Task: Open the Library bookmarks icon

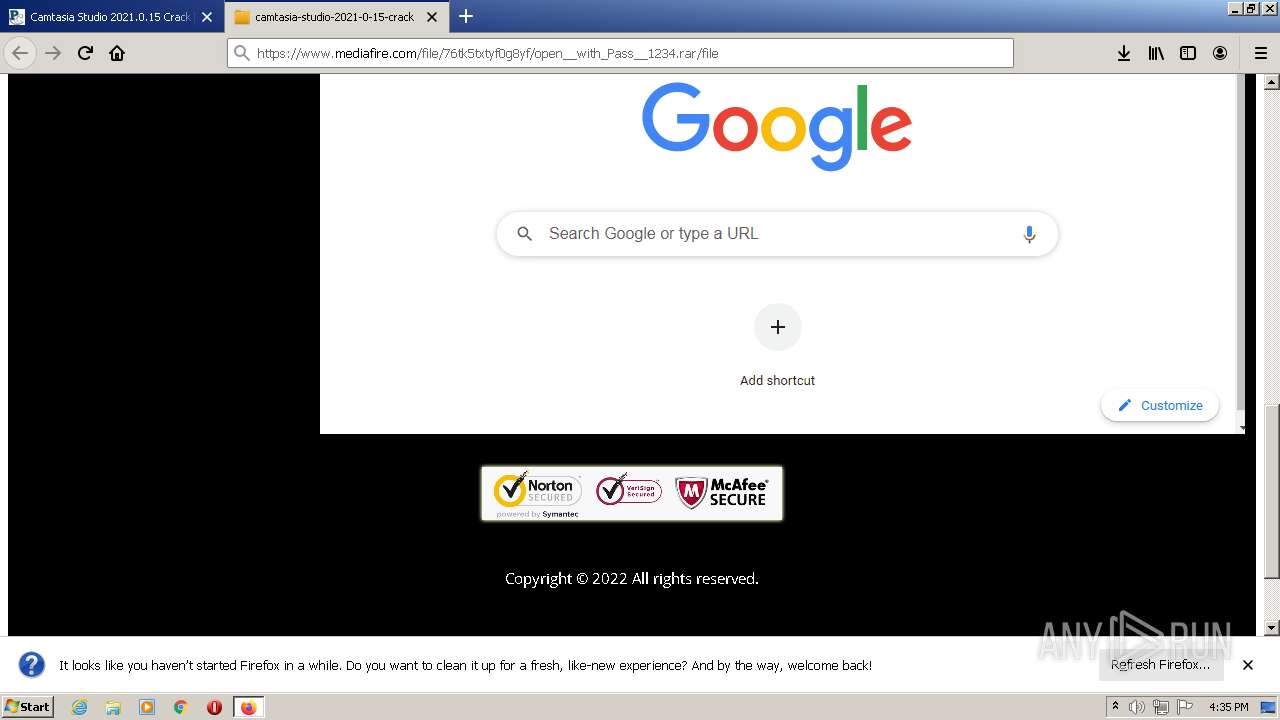Action: pos(1156,53)
